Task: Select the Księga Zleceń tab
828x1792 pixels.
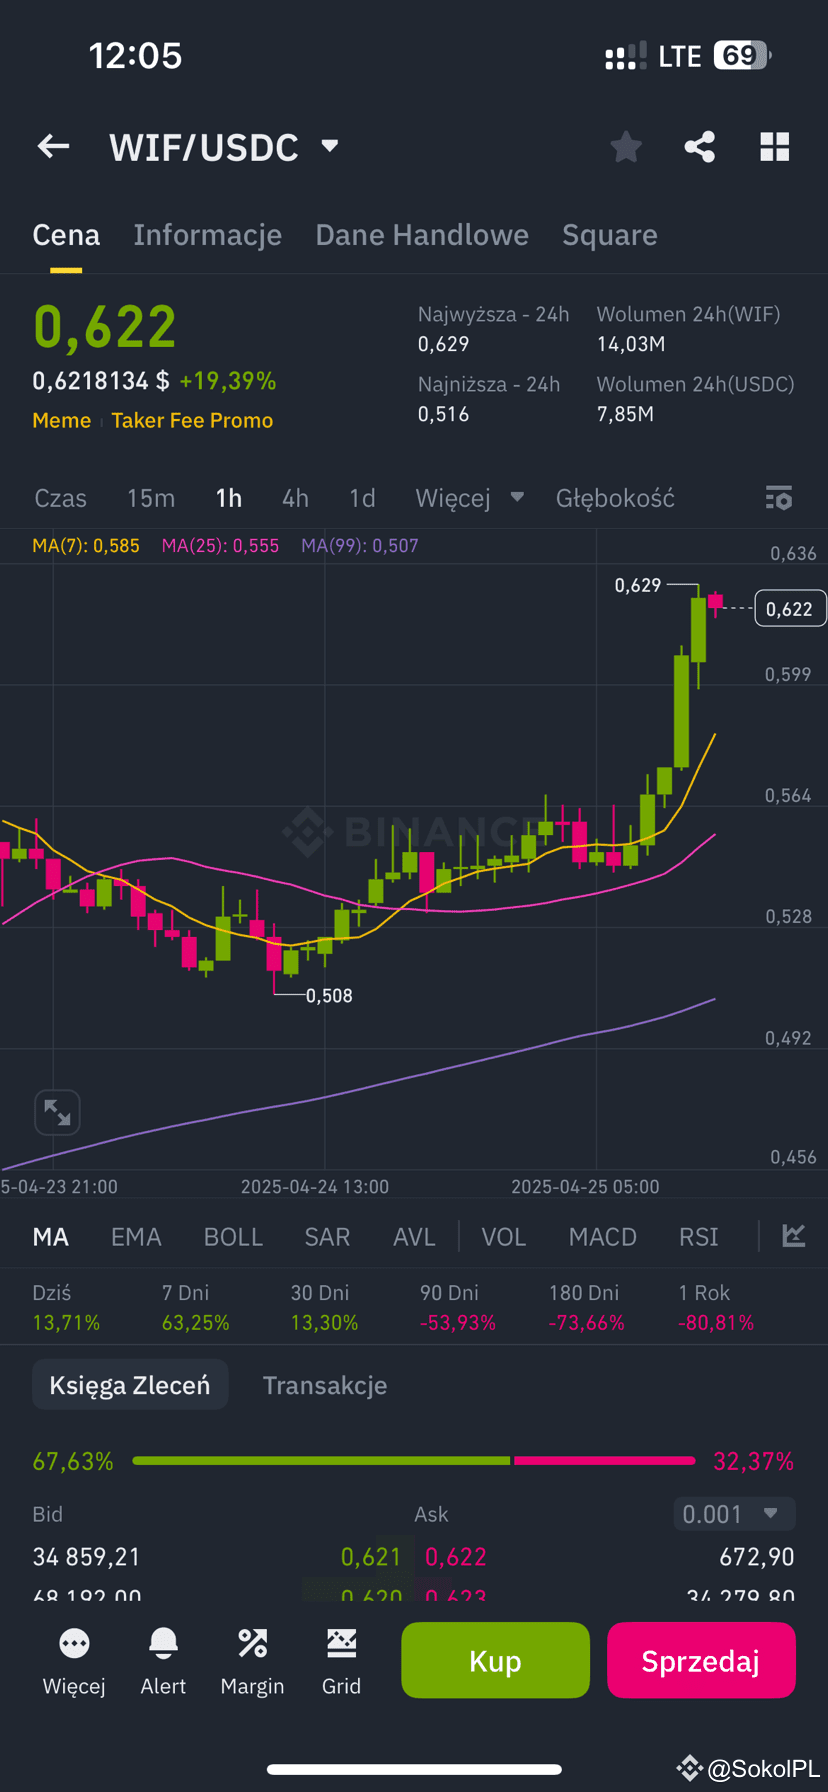Action: point(130,1385)
